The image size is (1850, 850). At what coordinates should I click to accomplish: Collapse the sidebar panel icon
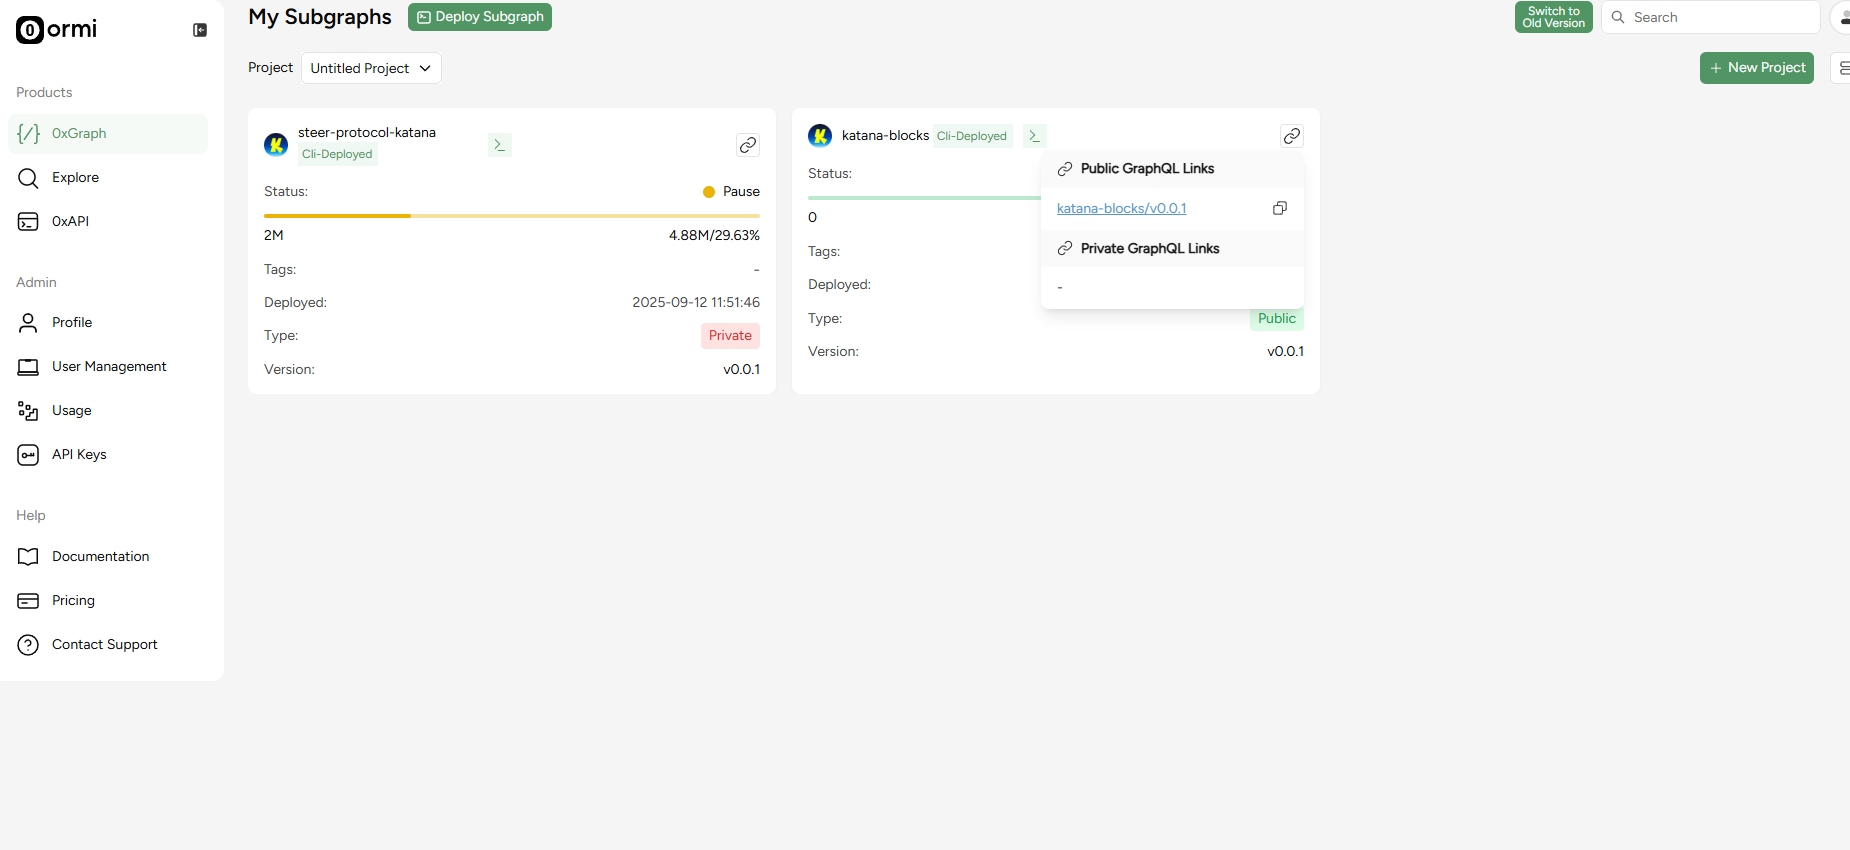pos(200,30)
